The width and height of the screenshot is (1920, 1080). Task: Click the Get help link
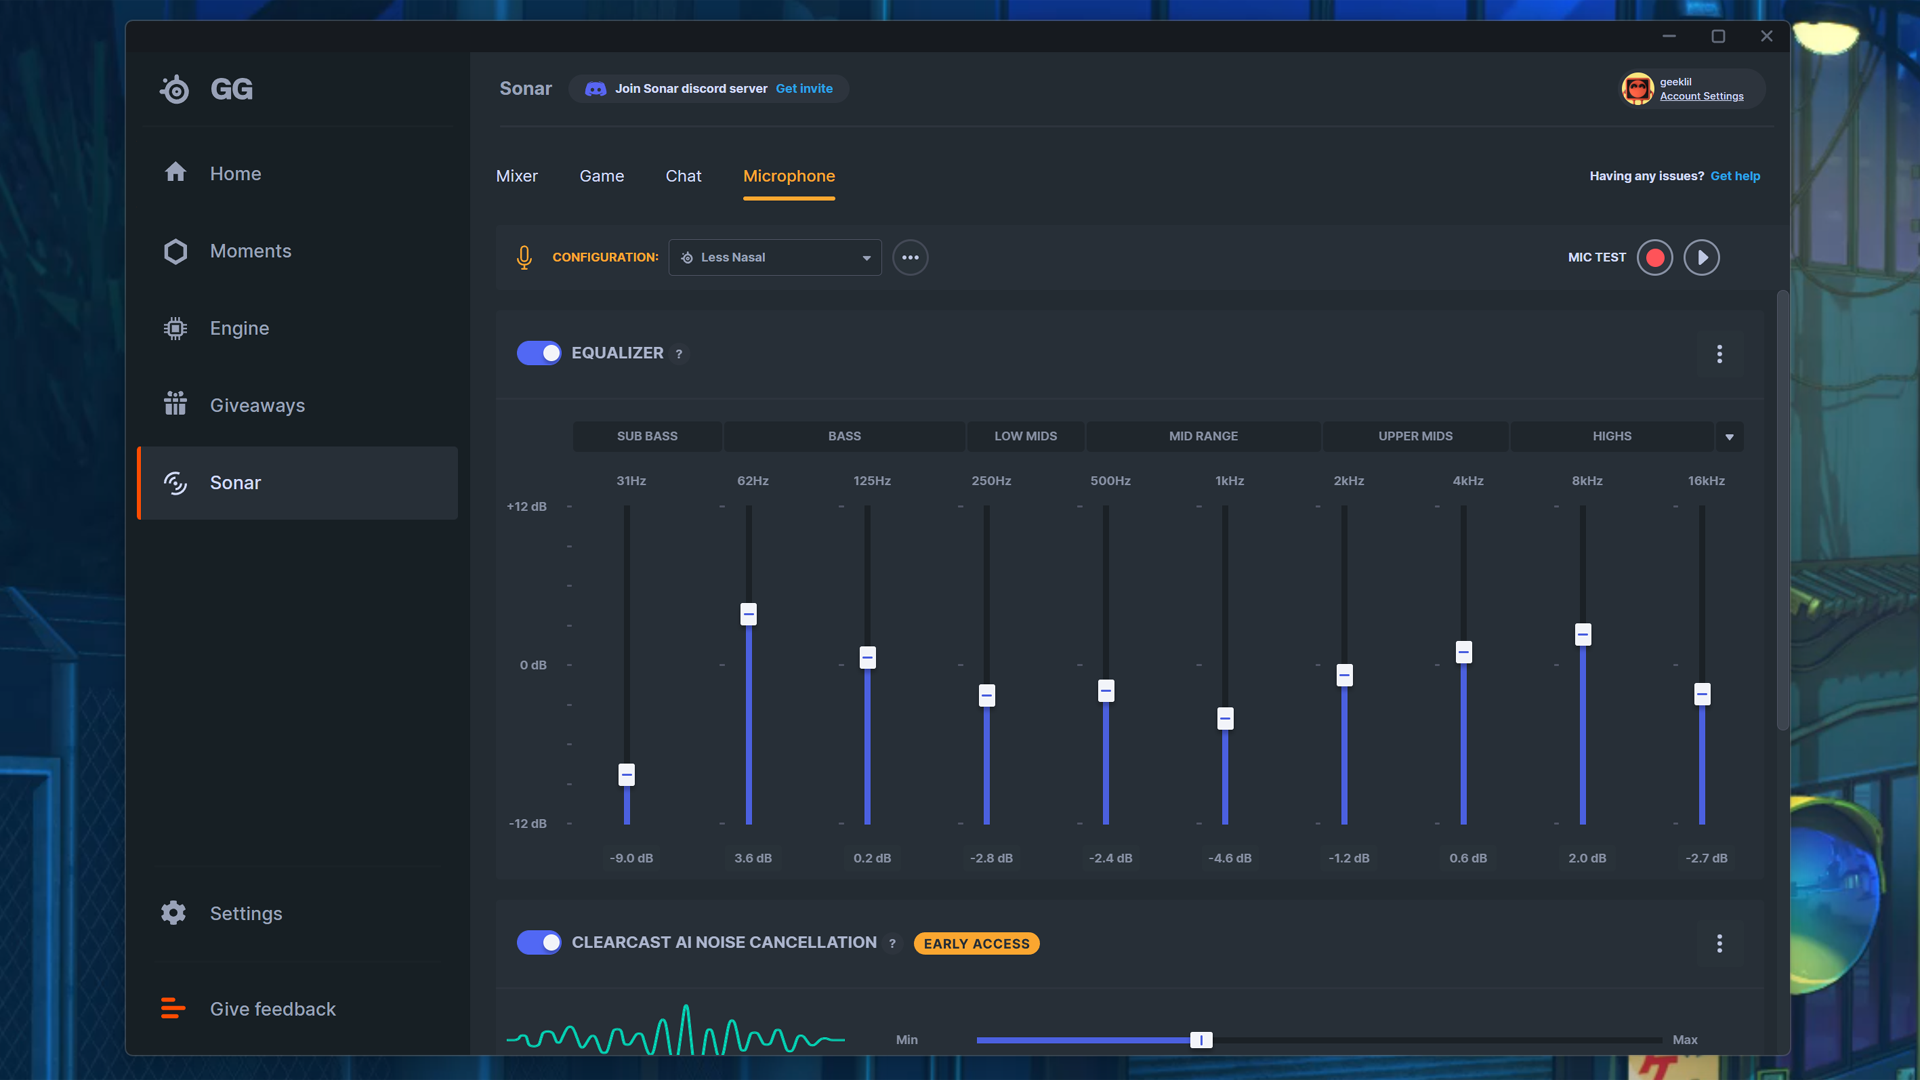[x=1735, y=176]
